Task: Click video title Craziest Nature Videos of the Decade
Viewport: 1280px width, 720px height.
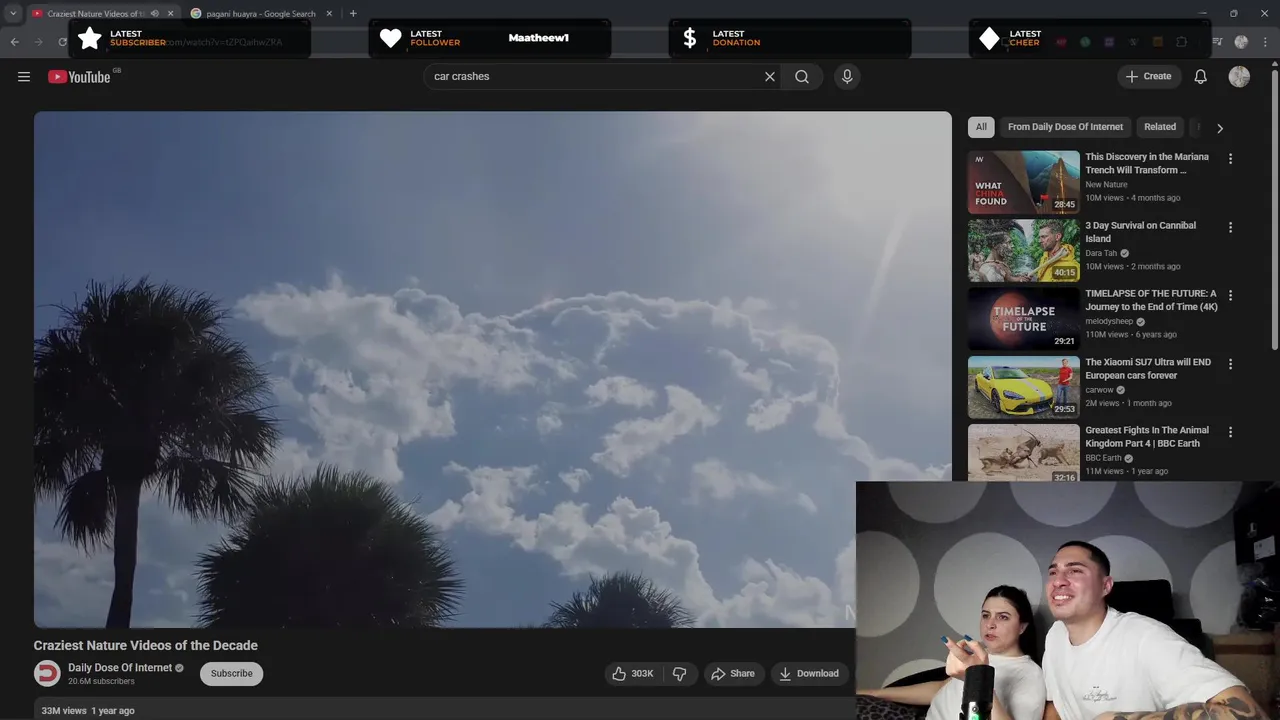Action: 146,646
